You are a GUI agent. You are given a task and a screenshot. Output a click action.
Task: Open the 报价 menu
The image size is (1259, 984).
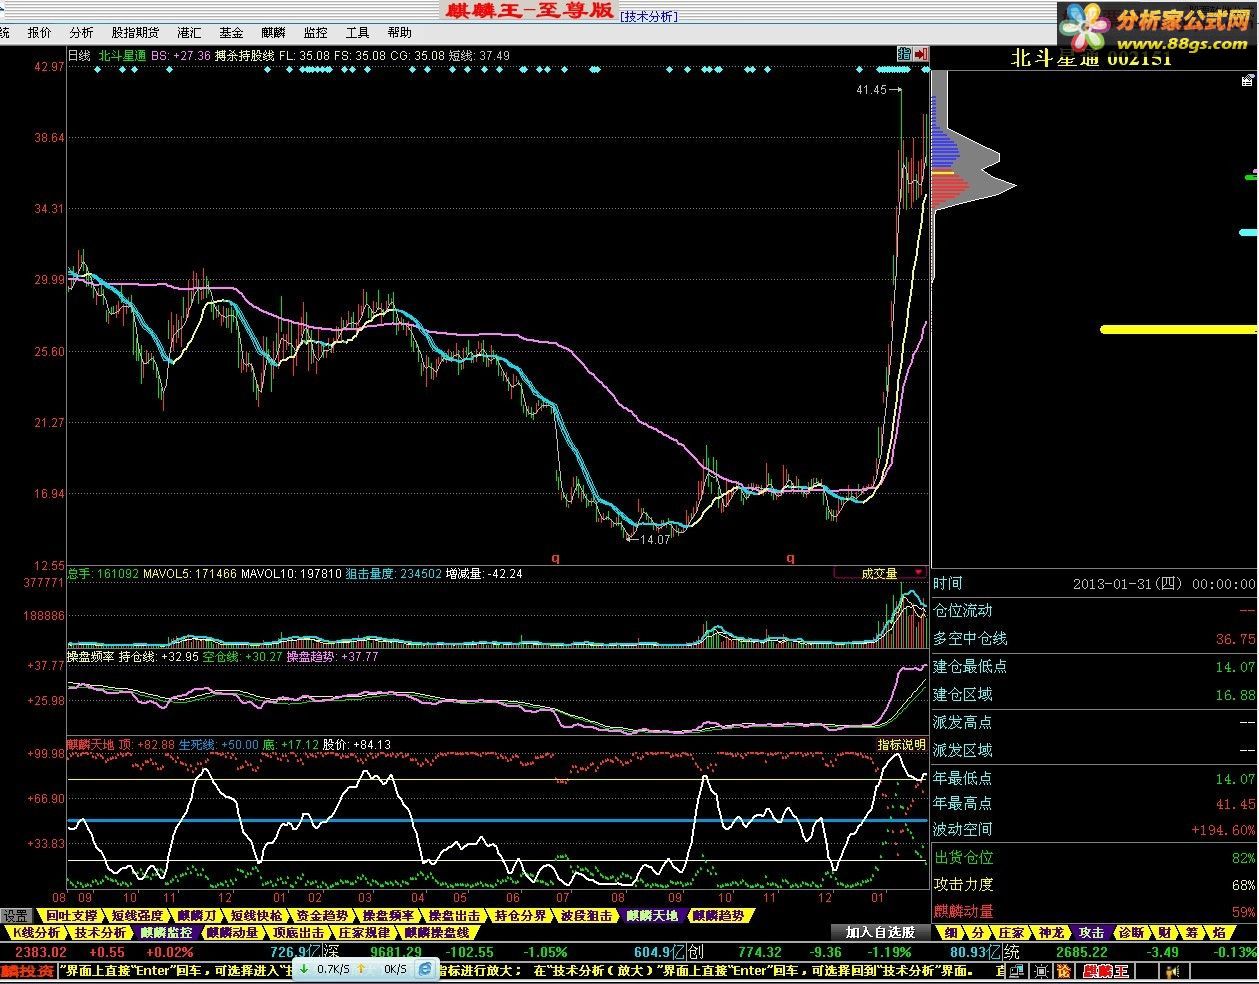point(39,33)
